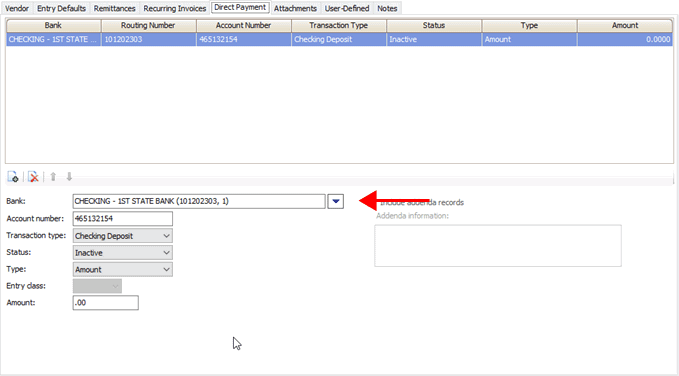
Task: Sort by the Type column header
Action: (x=529, y=26)
